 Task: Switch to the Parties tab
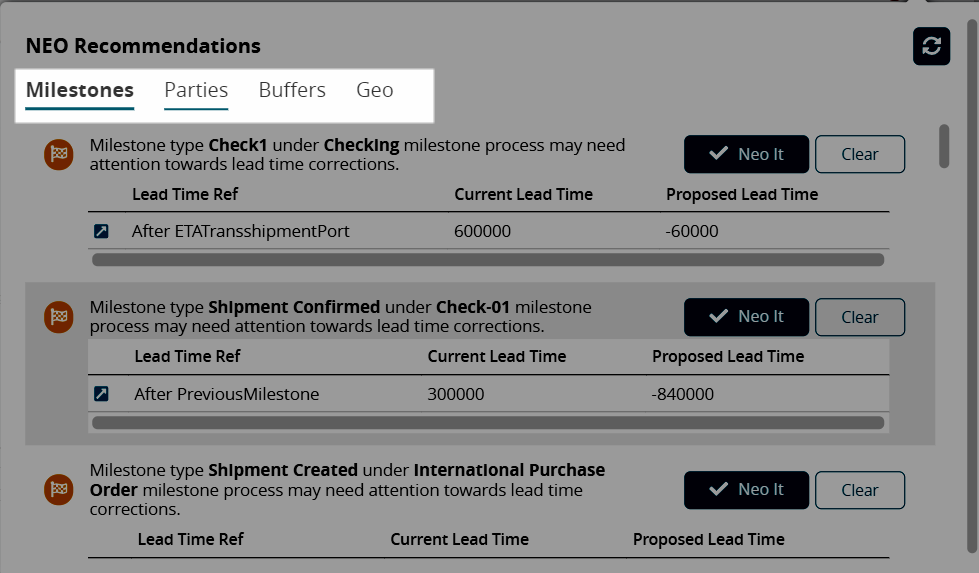tap(196, 90)
